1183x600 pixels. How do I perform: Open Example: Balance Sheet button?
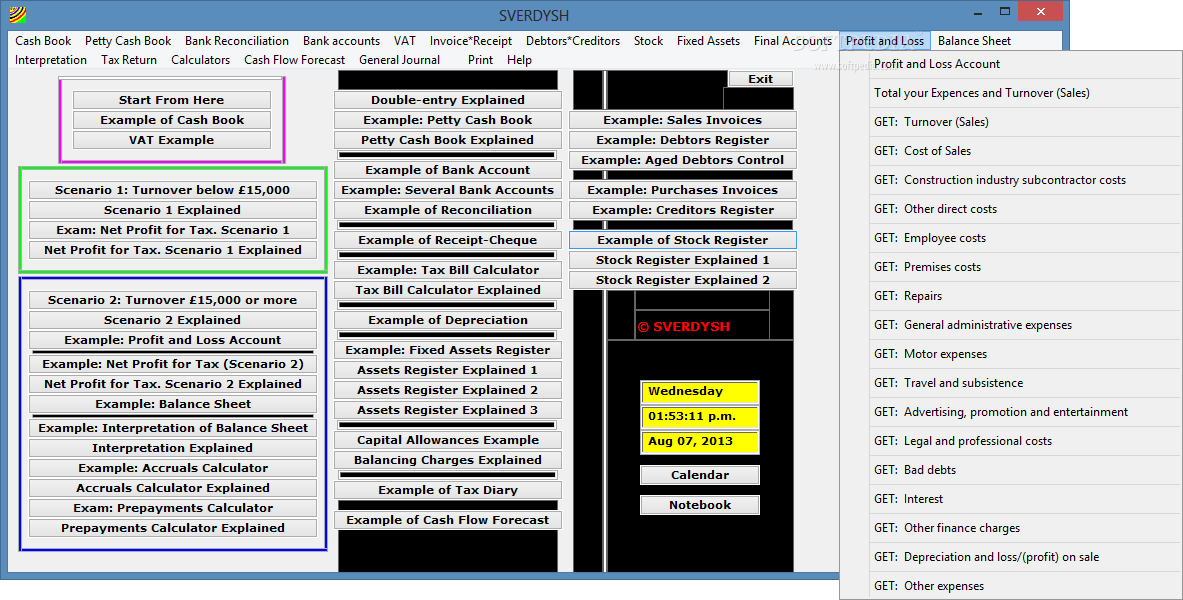pyautogui.click(x=173, y=404)
